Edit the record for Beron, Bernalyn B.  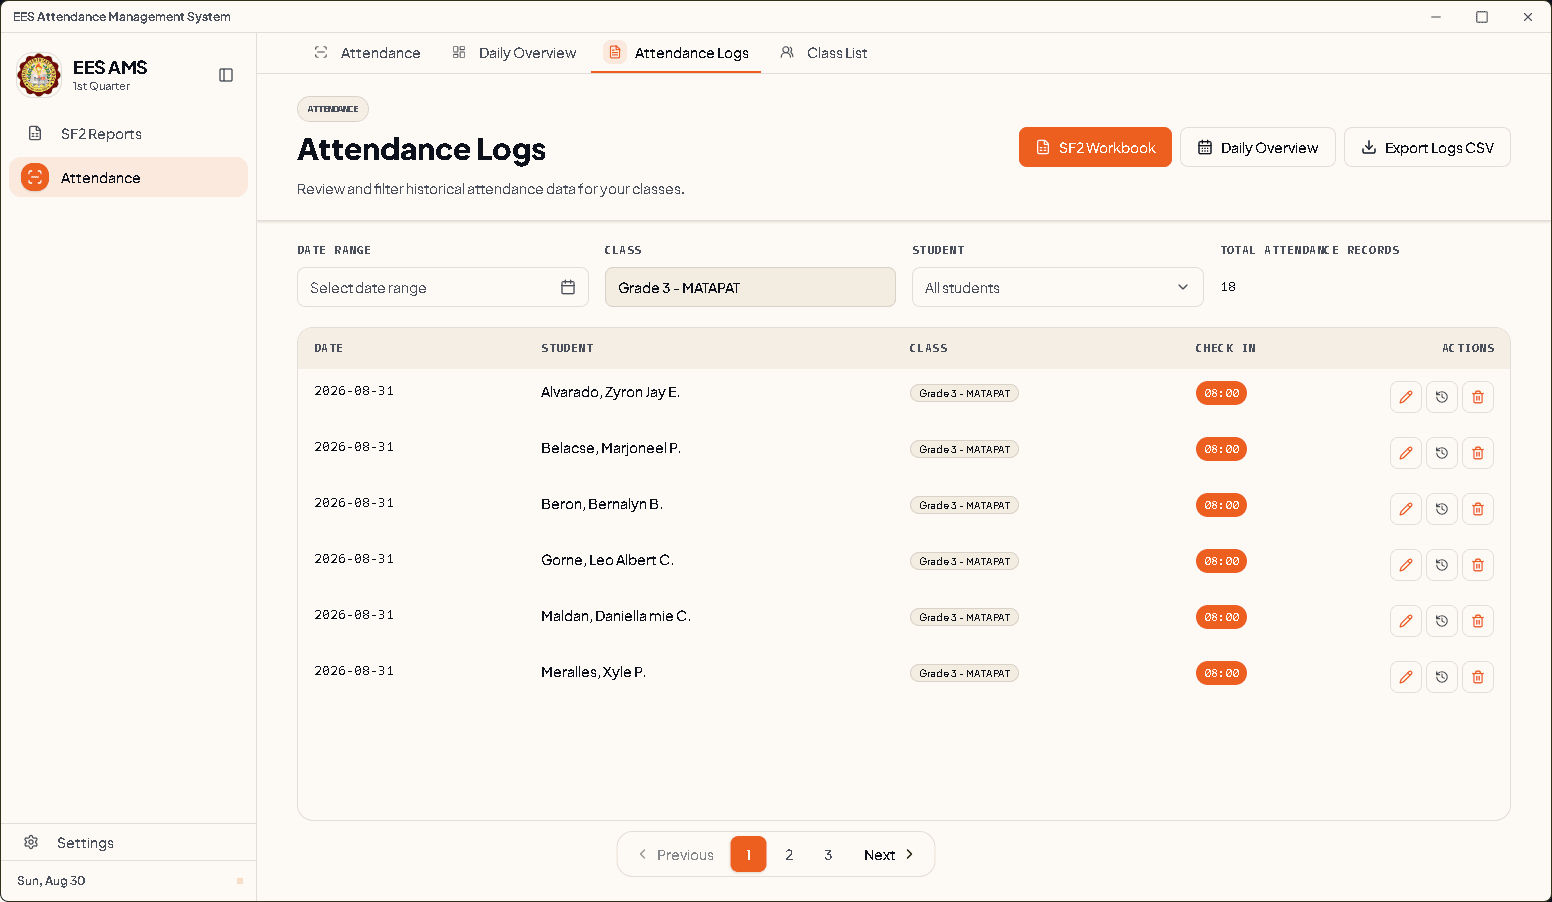coord(1406,509)
